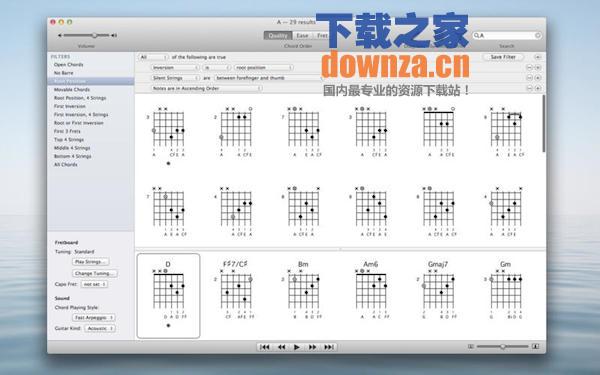Viewport: 600px width, 375px height.
Task: Click the skip-to-start playback button
Action: (x=264, y=347)
